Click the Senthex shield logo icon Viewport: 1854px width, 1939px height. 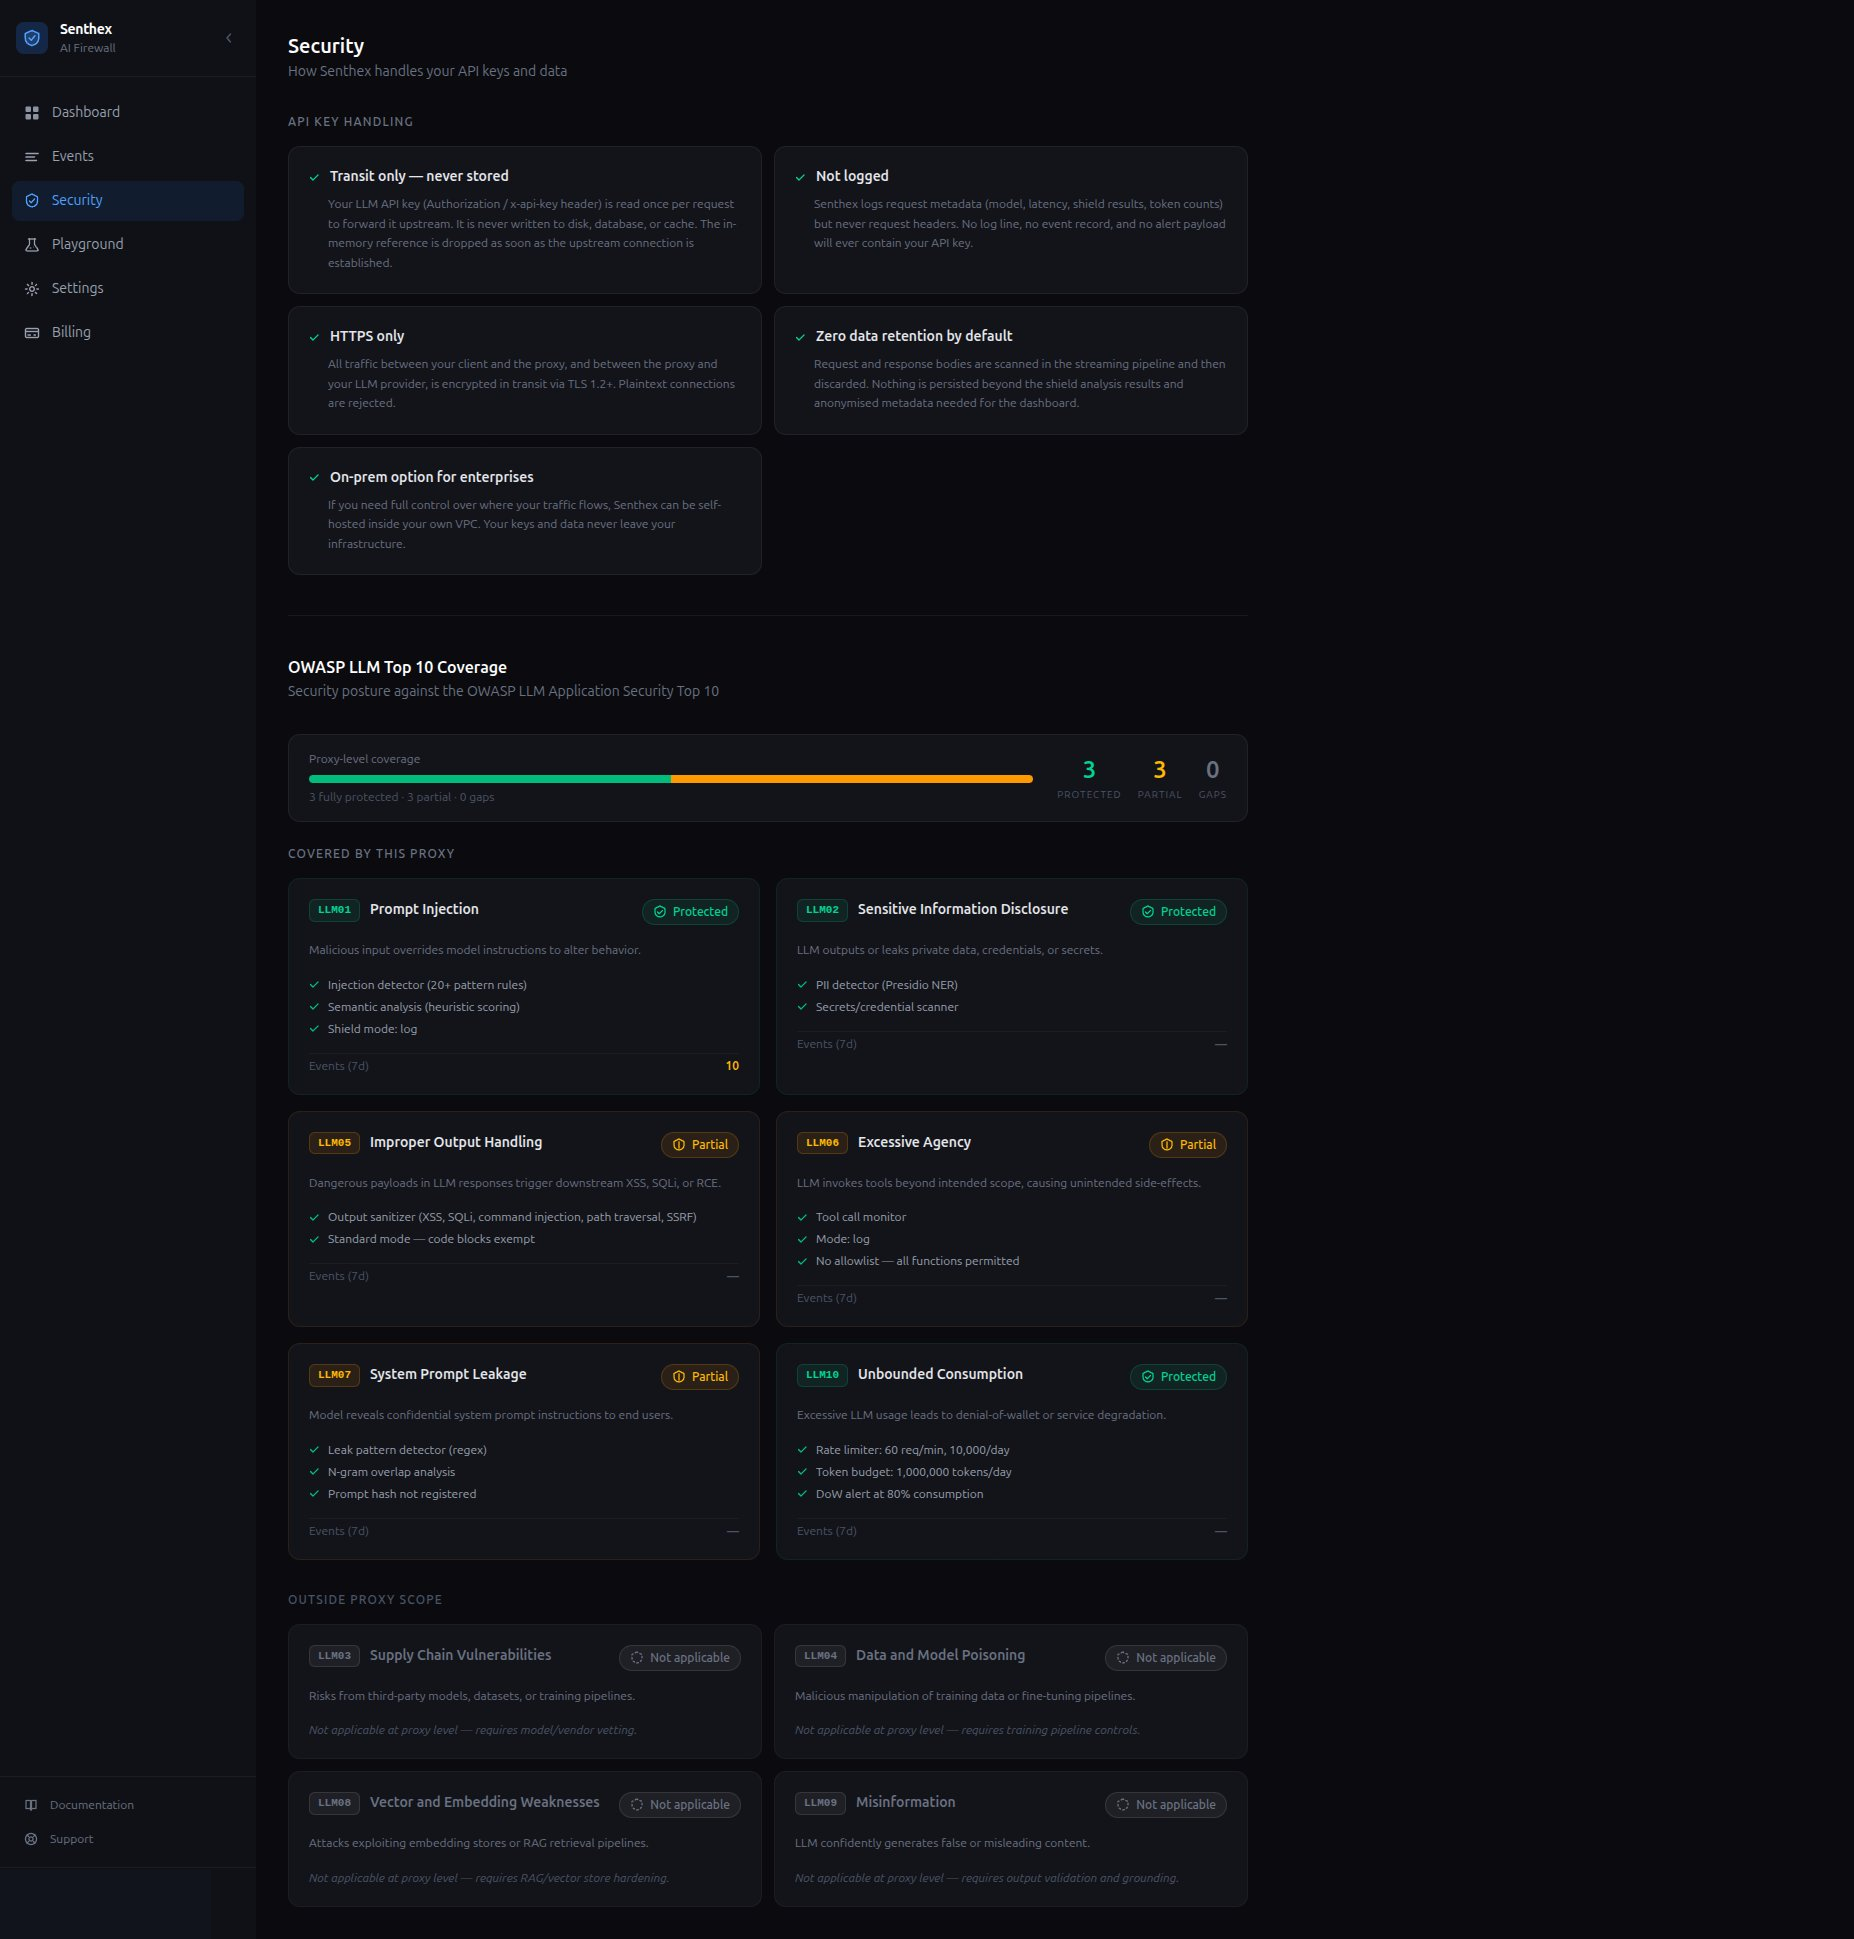click(x=32, y=38)
